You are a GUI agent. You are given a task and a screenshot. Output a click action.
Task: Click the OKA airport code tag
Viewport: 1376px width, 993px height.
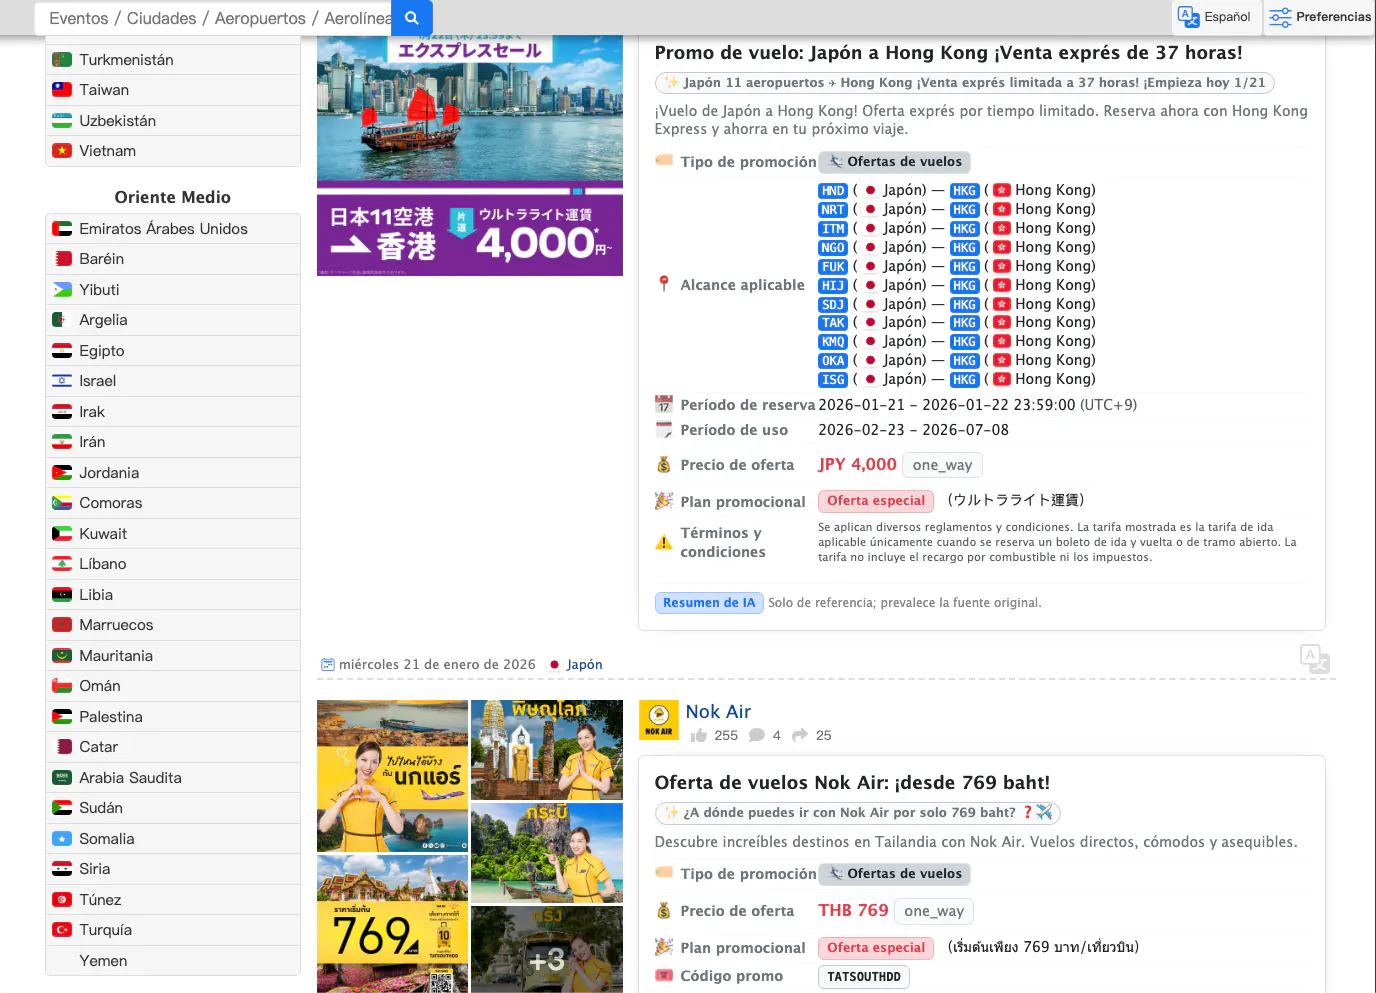tap(833, 361)
